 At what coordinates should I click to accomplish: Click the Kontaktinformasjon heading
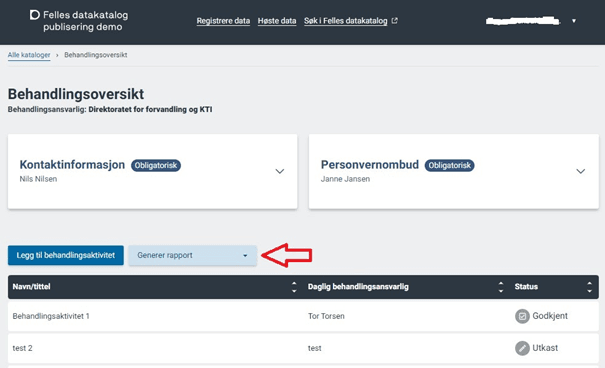[72, 165]
